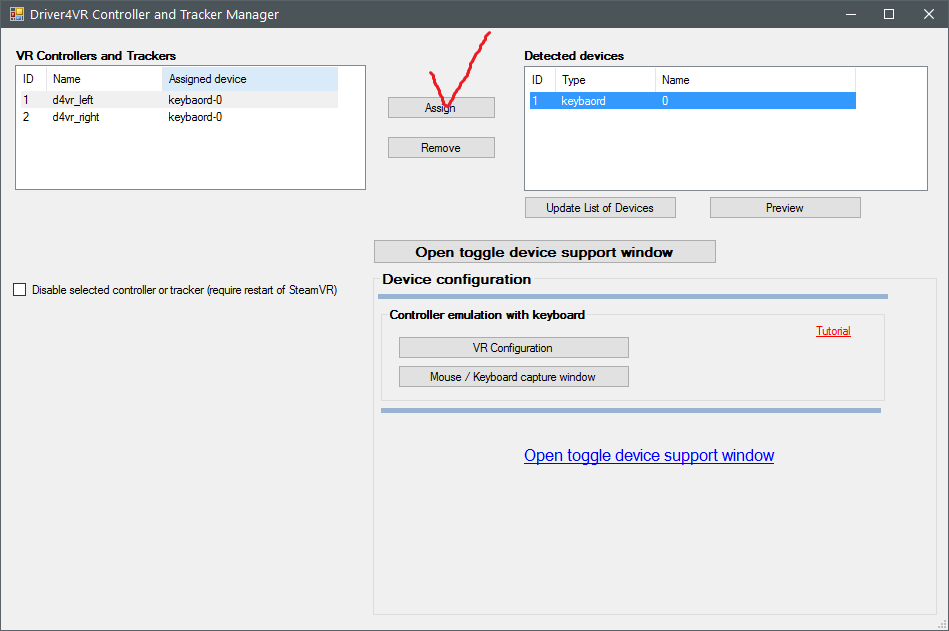Open the red Tutorial link

coord(833,331)
